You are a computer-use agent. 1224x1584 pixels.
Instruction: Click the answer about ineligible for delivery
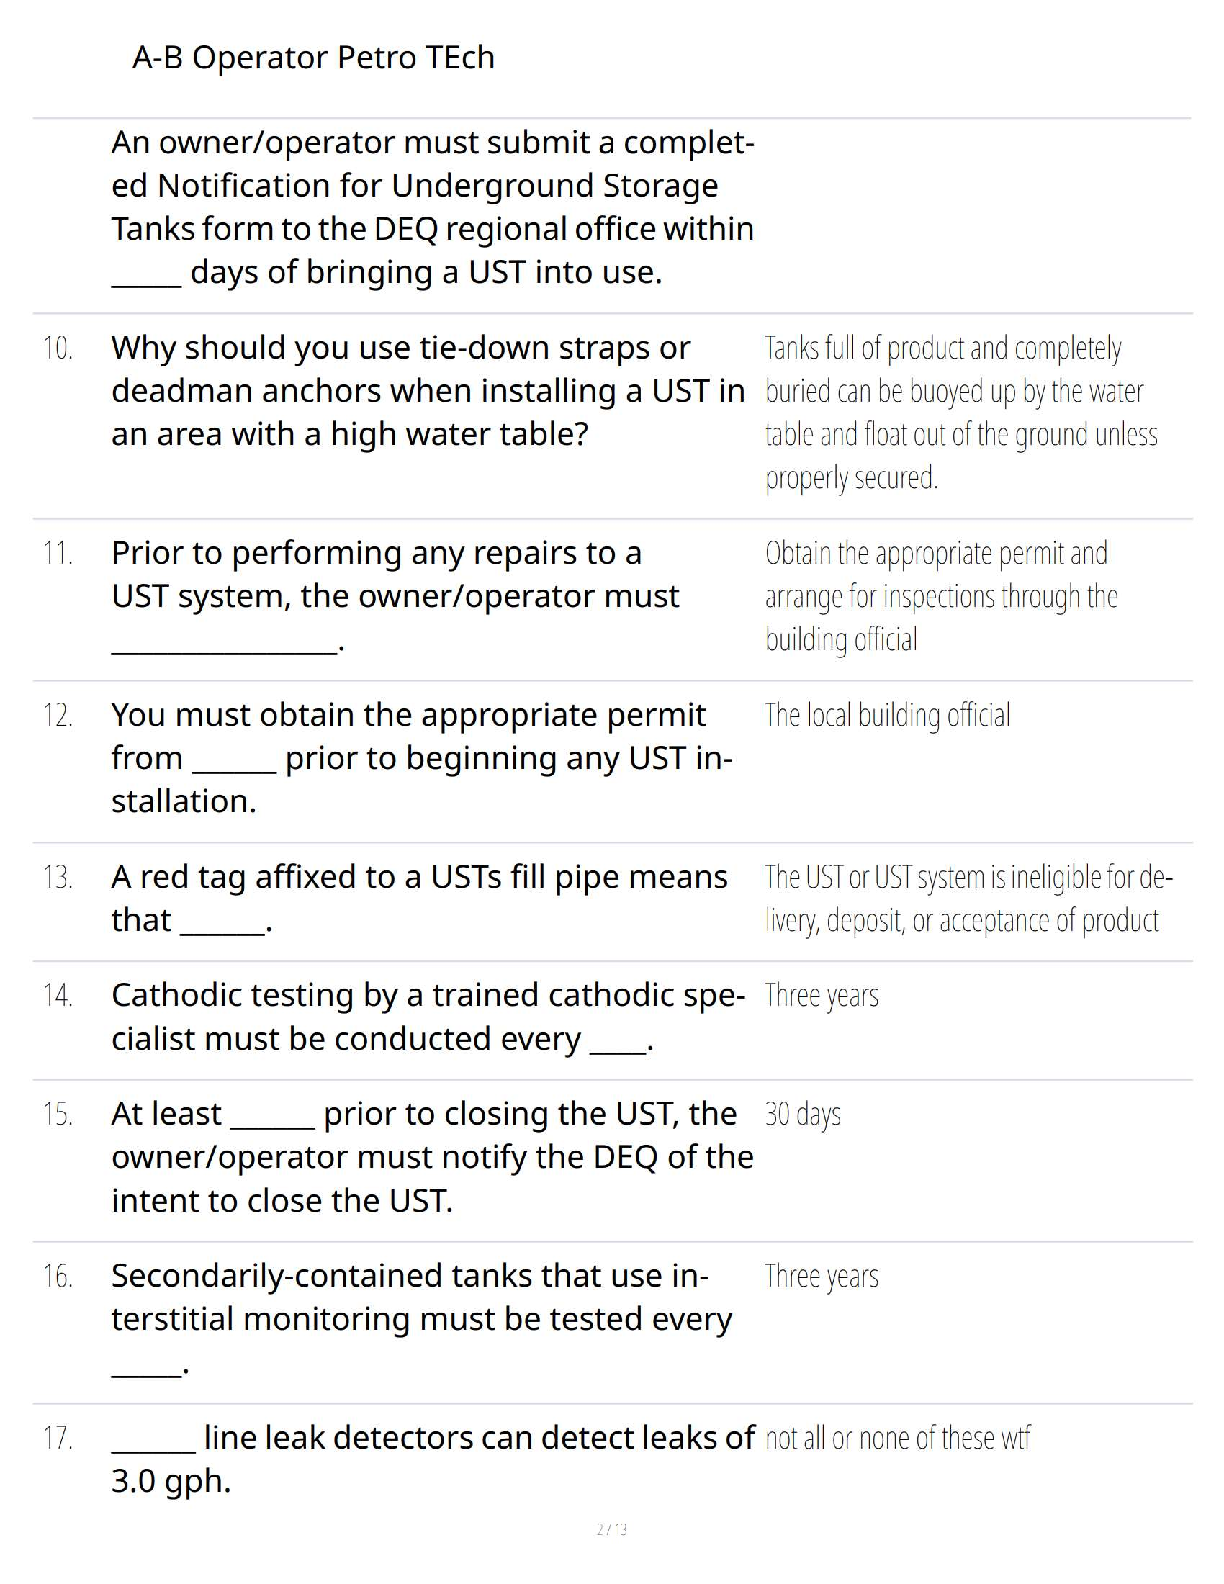coord(967,898)
